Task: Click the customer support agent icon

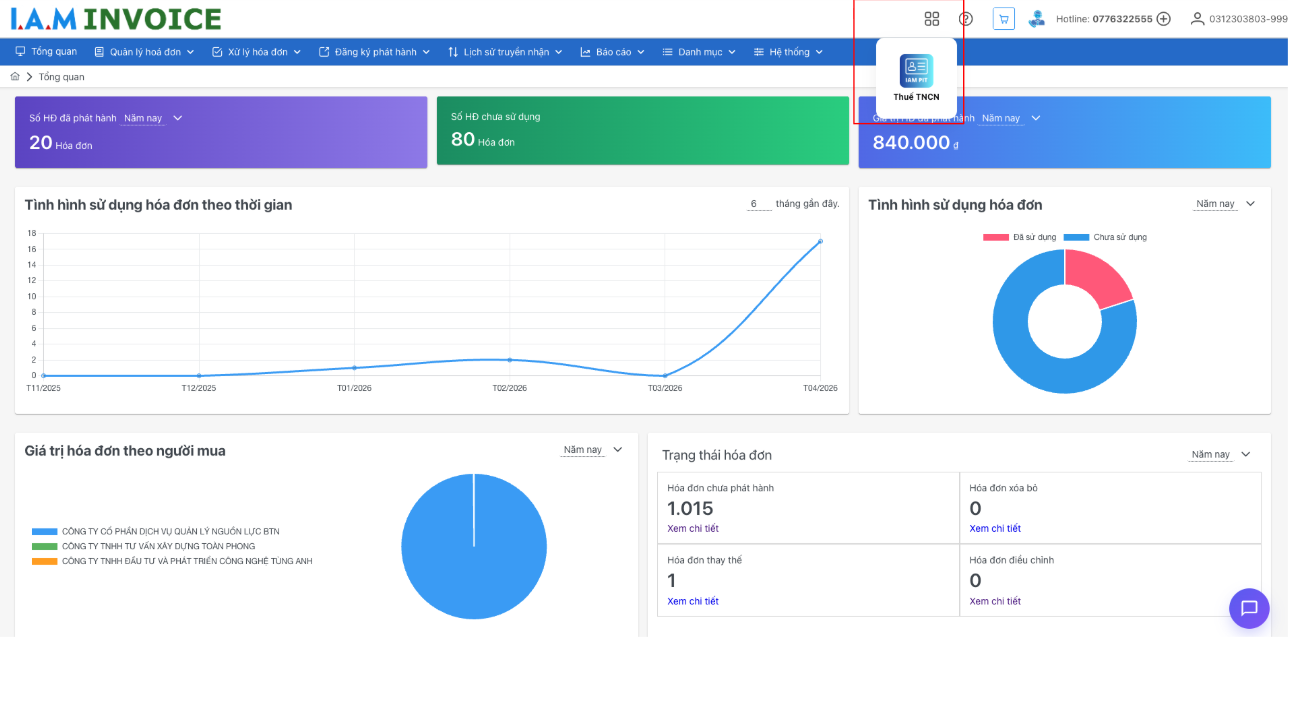Action: click(1037, 19)
